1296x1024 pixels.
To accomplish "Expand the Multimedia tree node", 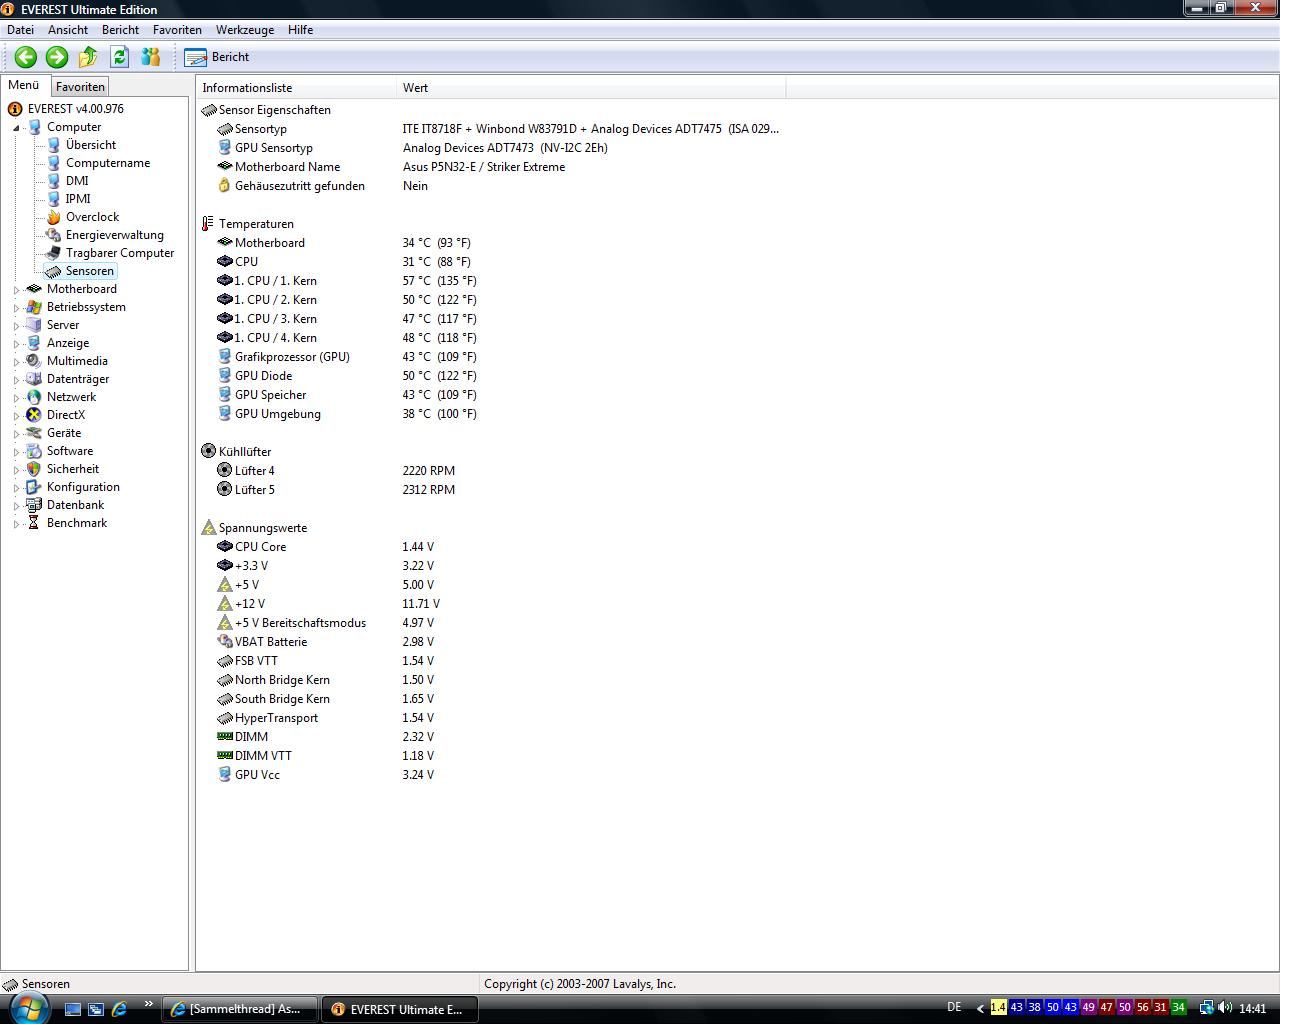I will point(16,362).
